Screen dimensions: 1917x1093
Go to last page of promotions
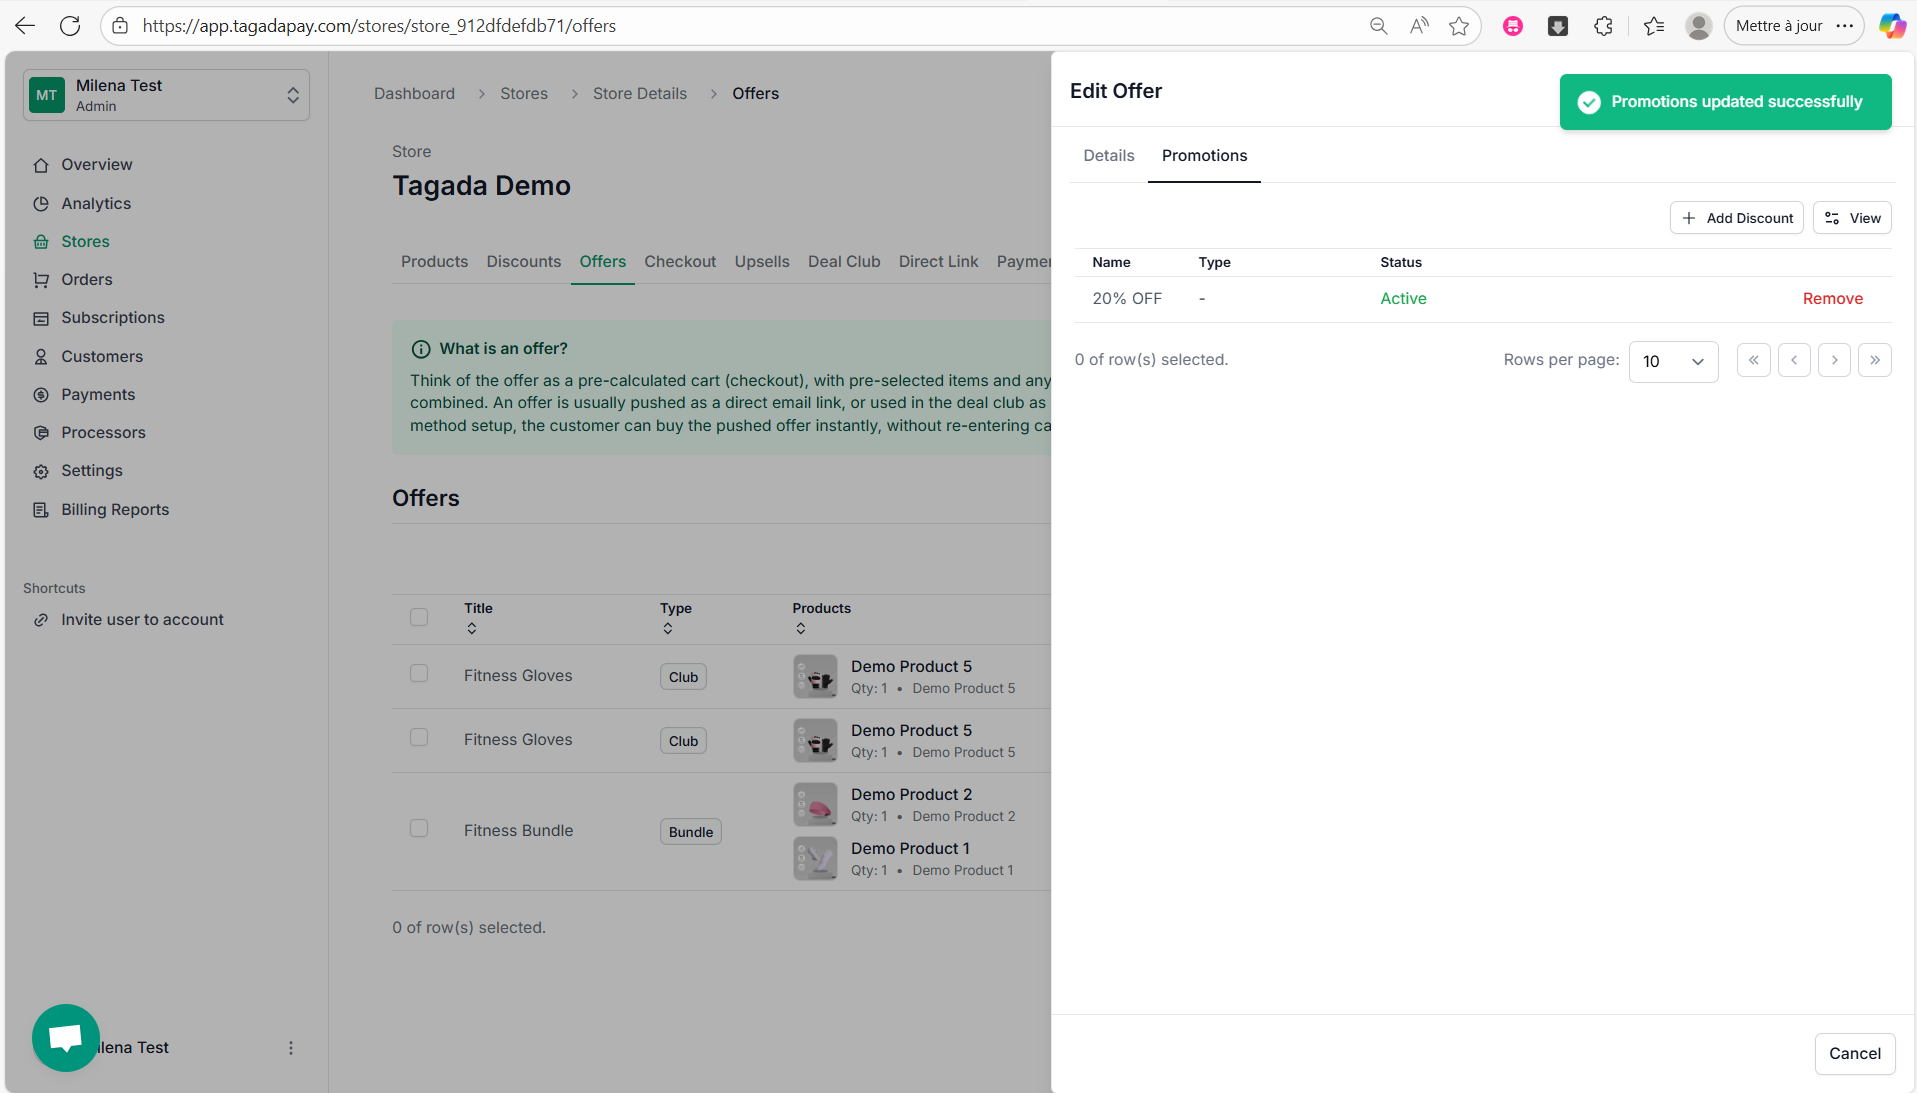(x=1874, y=360)
